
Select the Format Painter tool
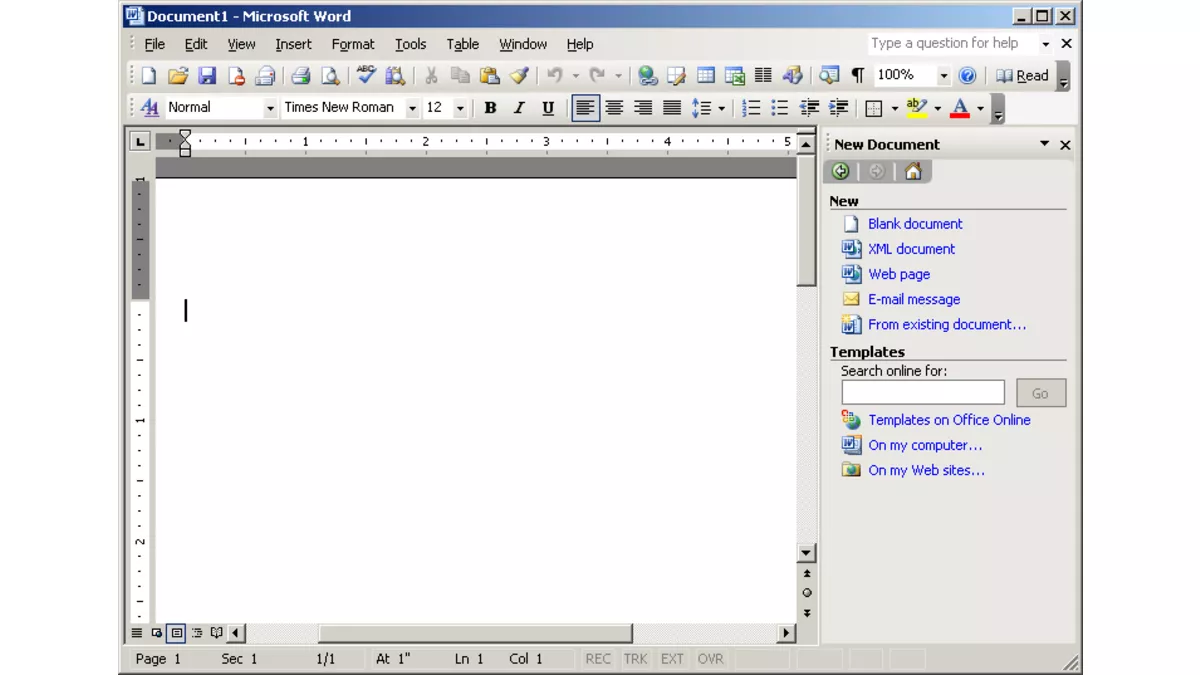[518, 75]
